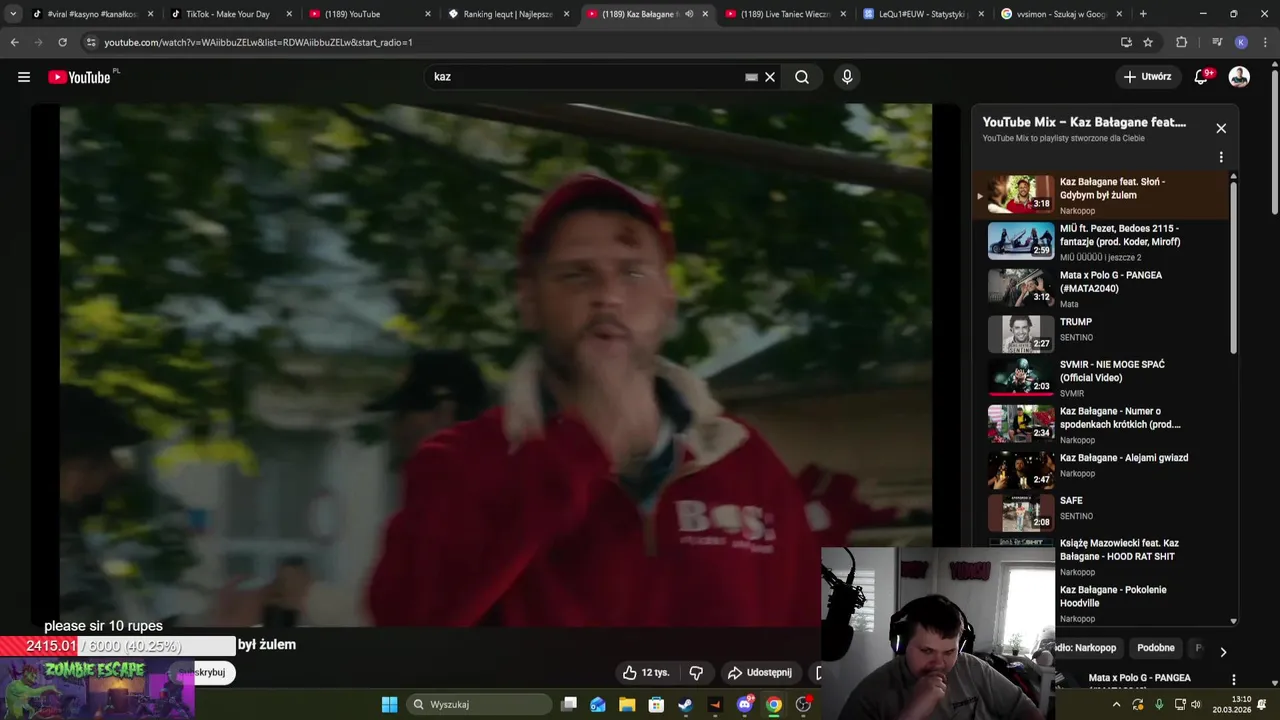Viewport: 1280px width, 720px height.
Task: Select Kaz Bałagane - Alejami gwiazd
Action: pos(1100,470)
